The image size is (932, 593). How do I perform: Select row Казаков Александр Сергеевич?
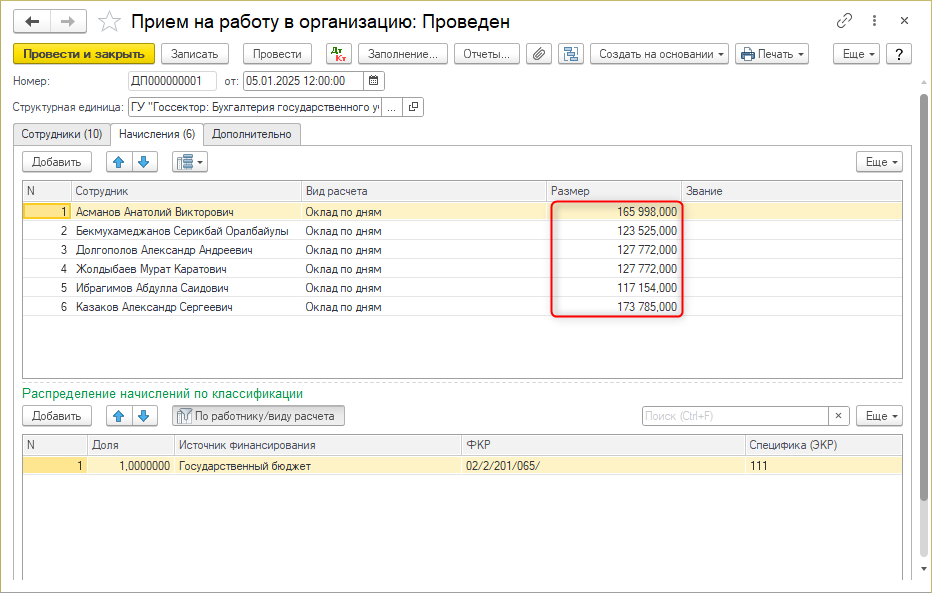point(462,307)
